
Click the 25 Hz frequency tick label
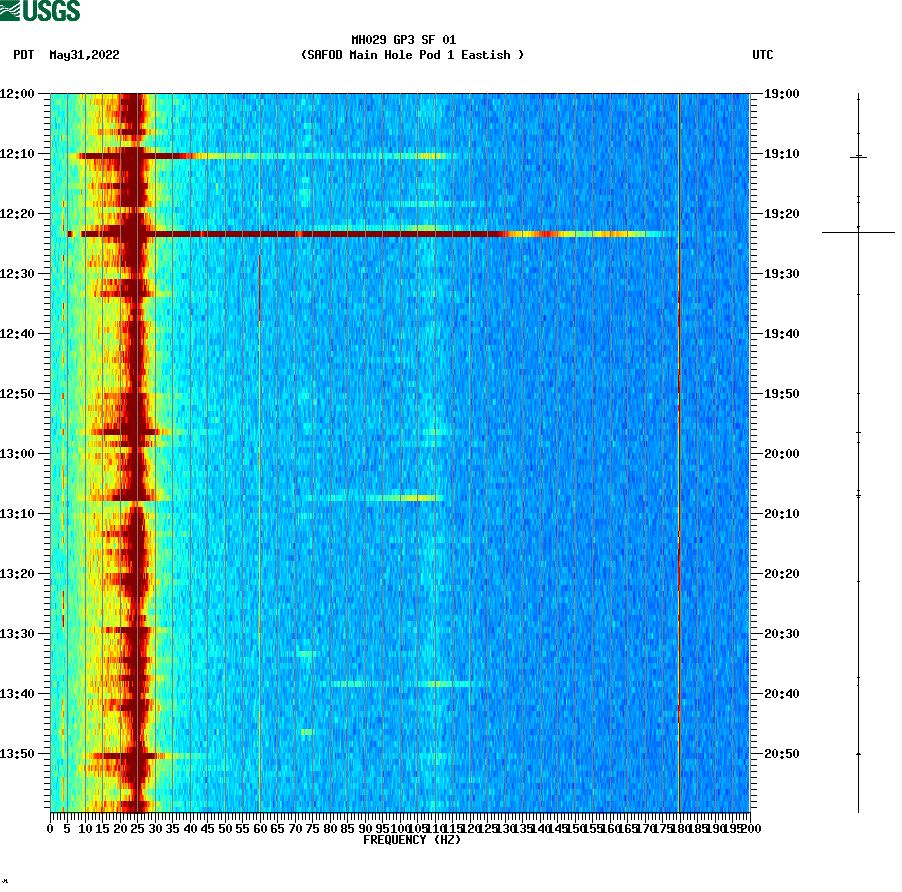pos(135,828)
